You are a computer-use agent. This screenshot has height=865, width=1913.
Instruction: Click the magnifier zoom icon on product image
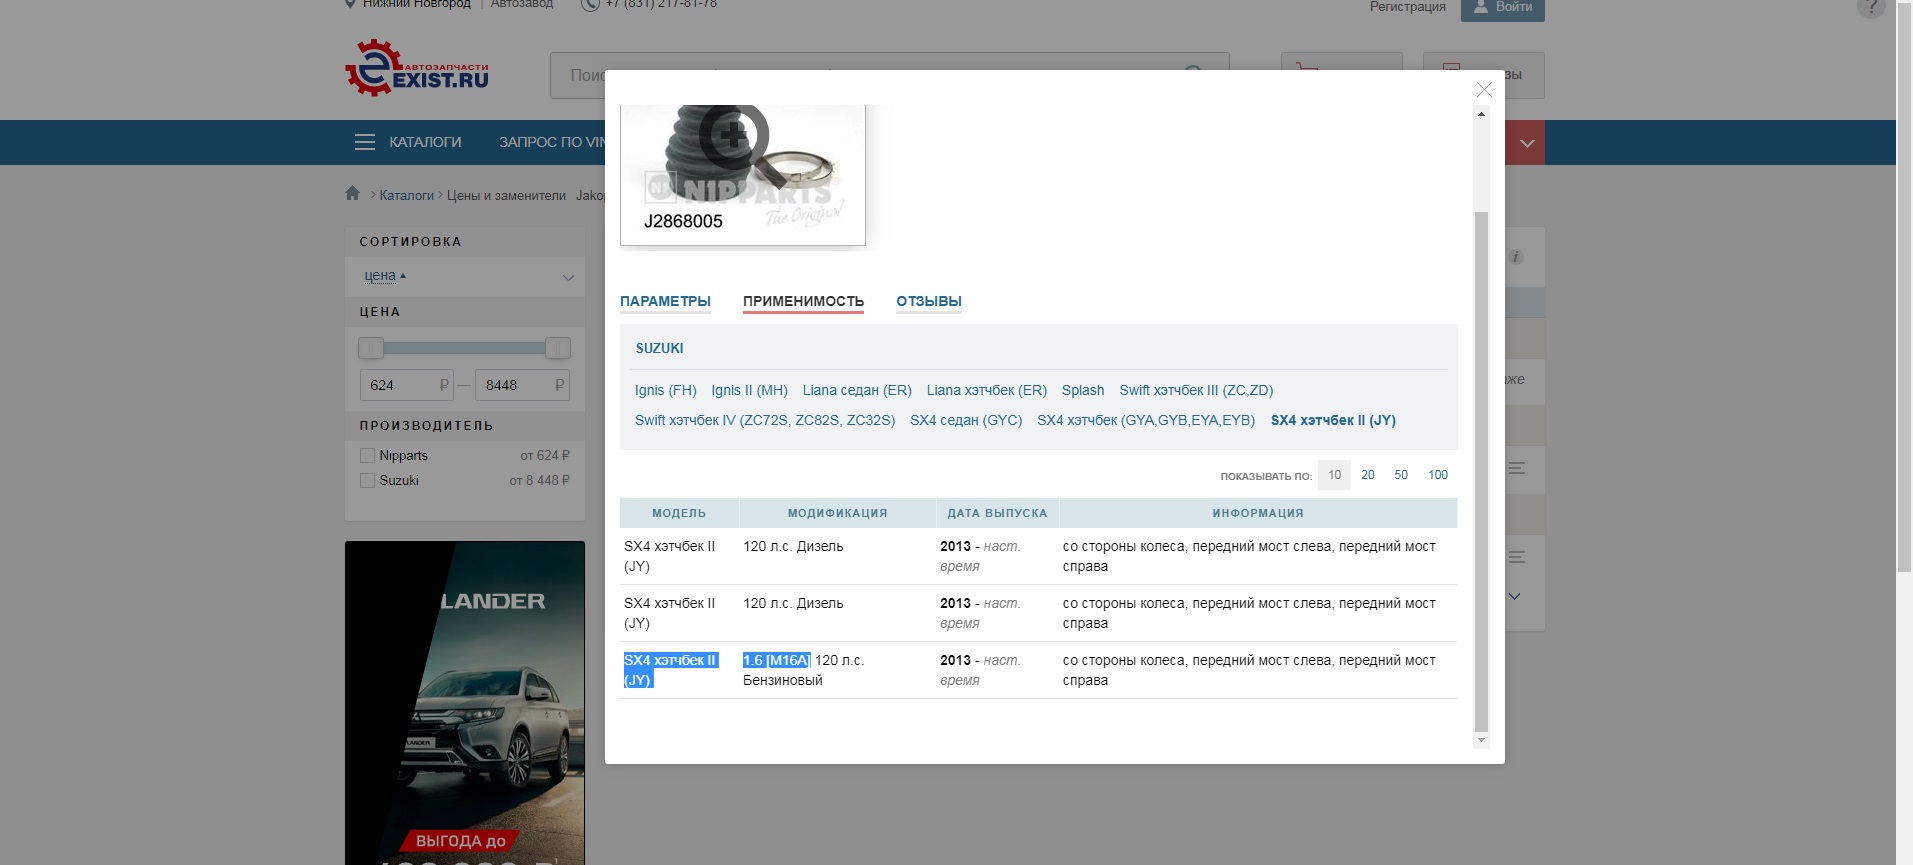pyautogui.click(x=734, y=135)
